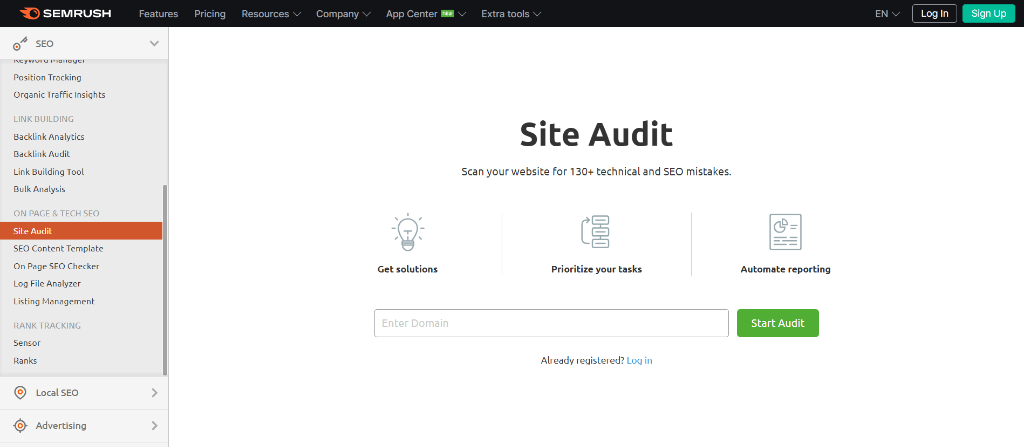The image size is (1024, 447).
Task: Click the Log In button
Action: point(935,14)
